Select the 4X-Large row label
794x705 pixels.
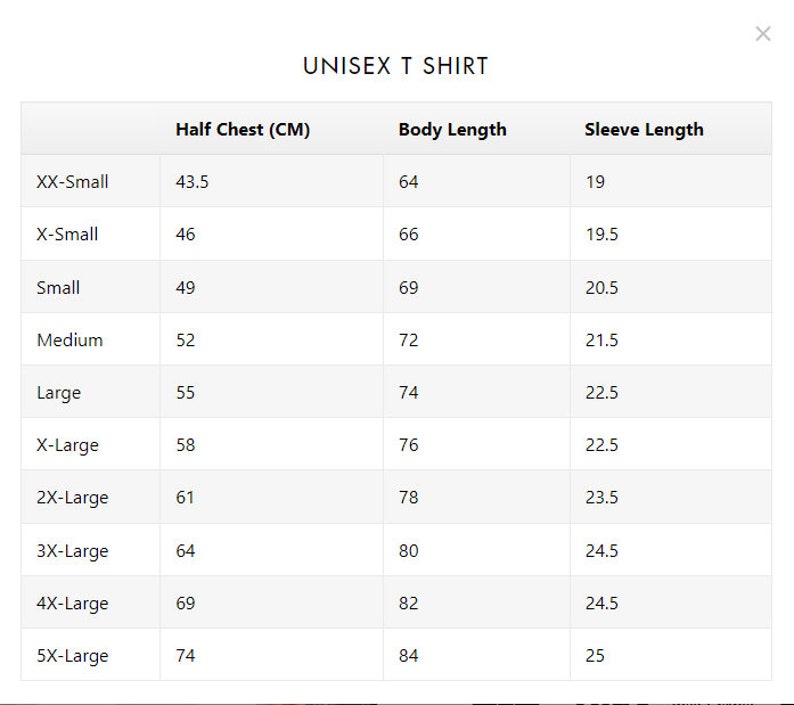(x=72, y=604)
